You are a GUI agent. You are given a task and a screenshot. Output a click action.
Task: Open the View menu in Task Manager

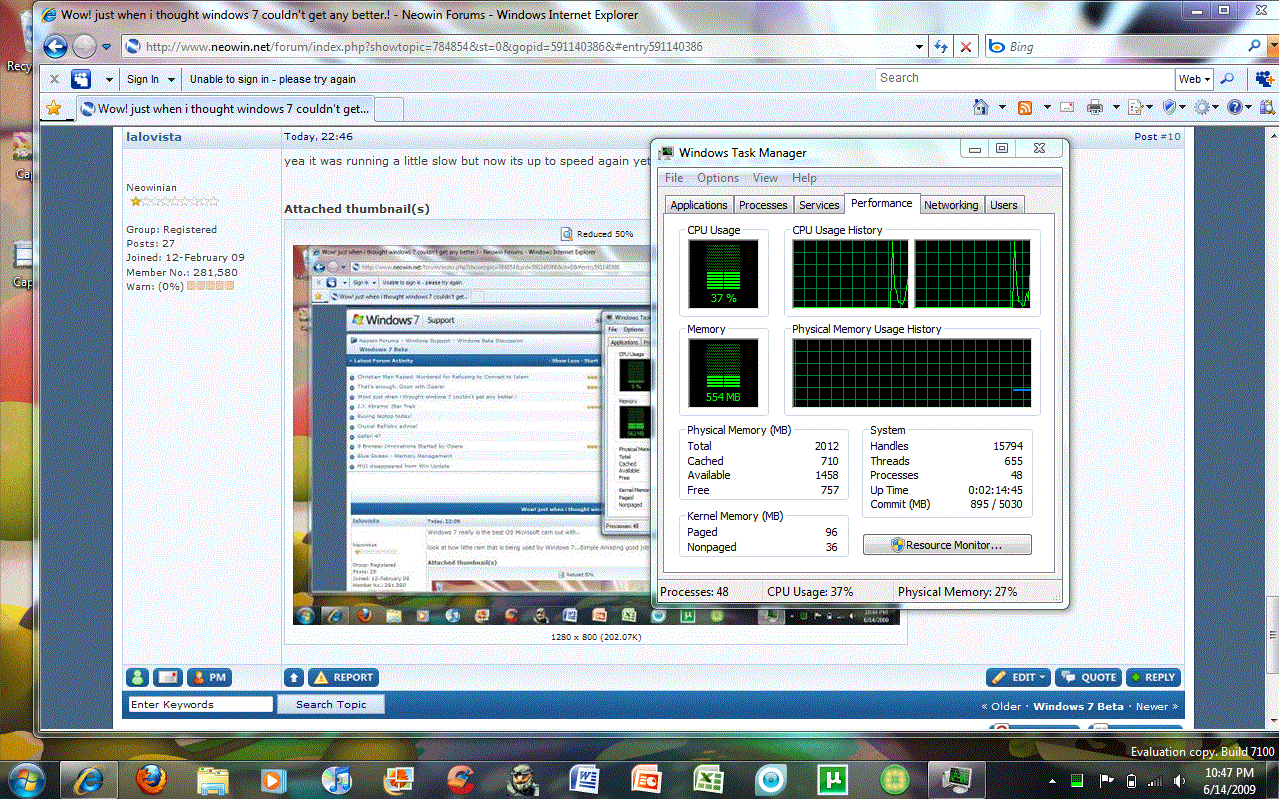coord(765,178)
